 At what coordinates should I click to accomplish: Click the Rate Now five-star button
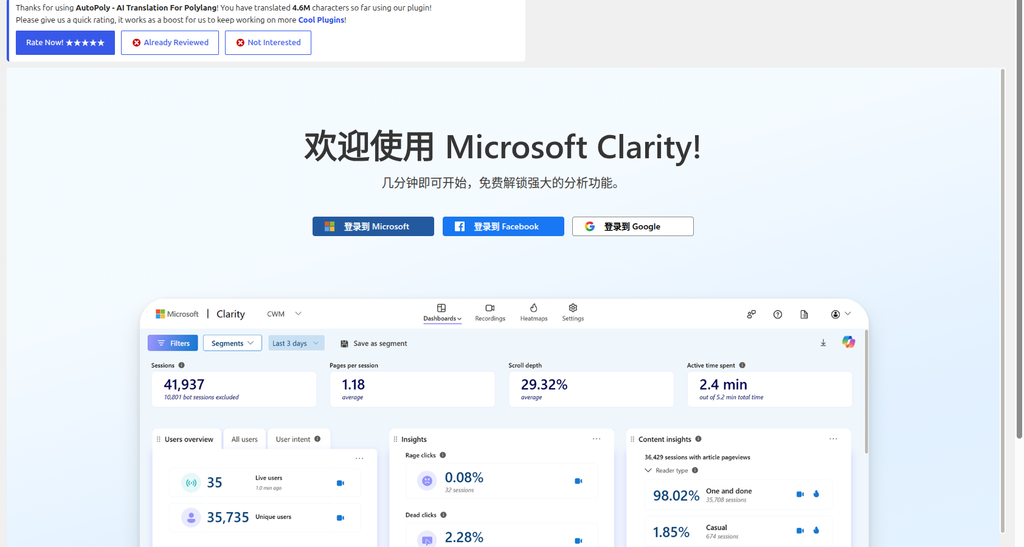[65, 42]
